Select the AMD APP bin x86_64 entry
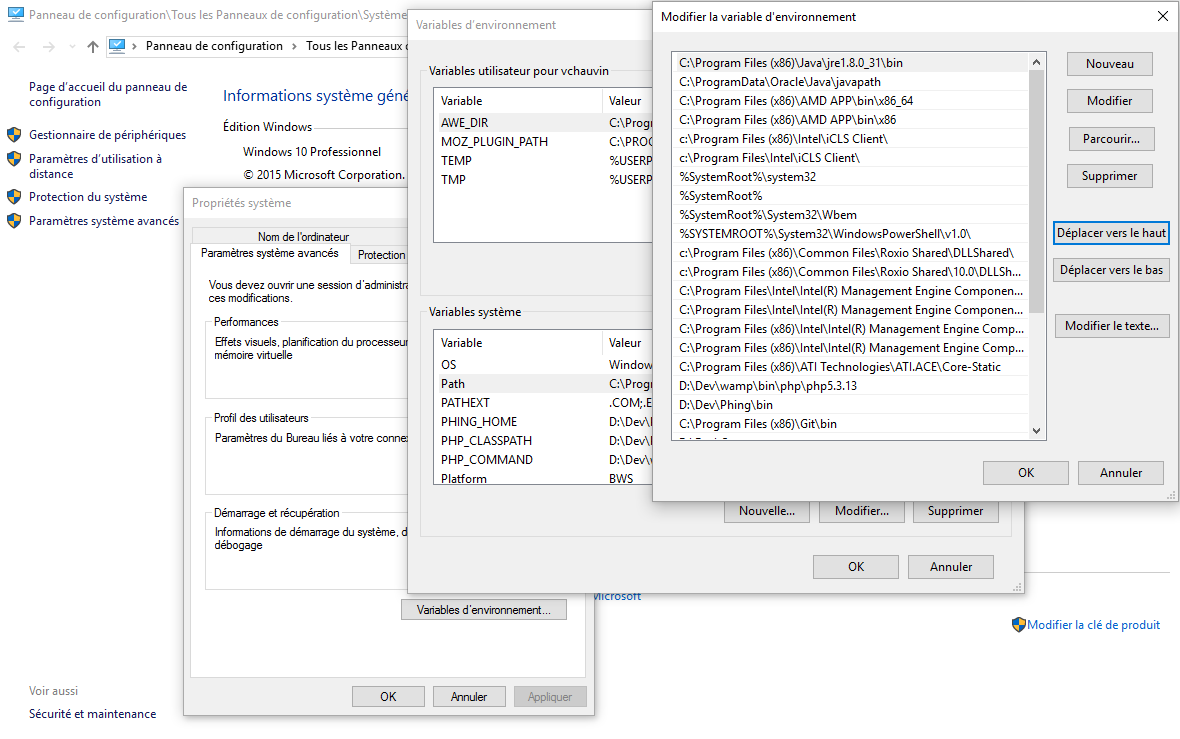This screenshot has width=1180, height=739. [x=850, y=101]
